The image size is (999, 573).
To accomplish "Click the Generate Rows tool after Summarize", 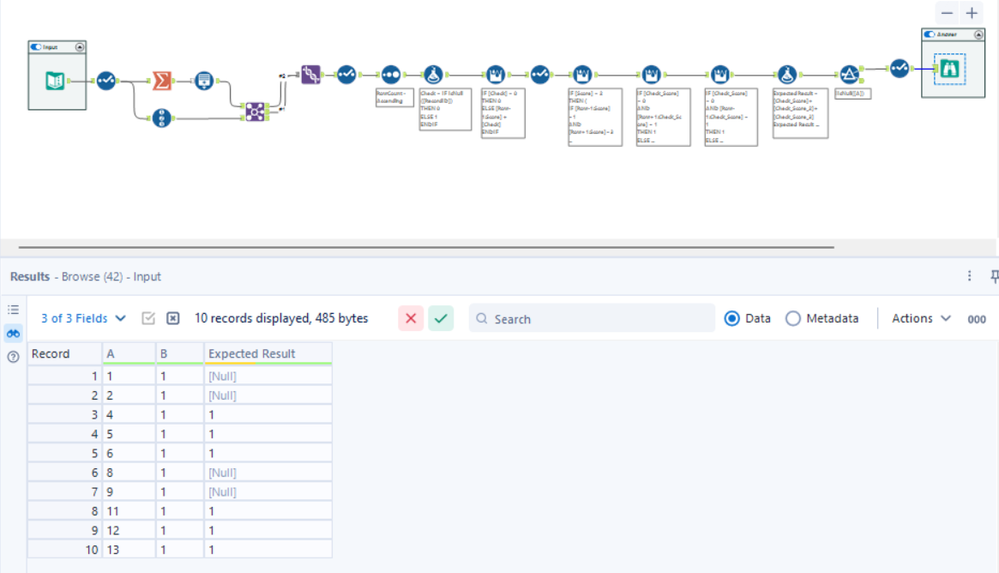I will click(x=204, y=81).
